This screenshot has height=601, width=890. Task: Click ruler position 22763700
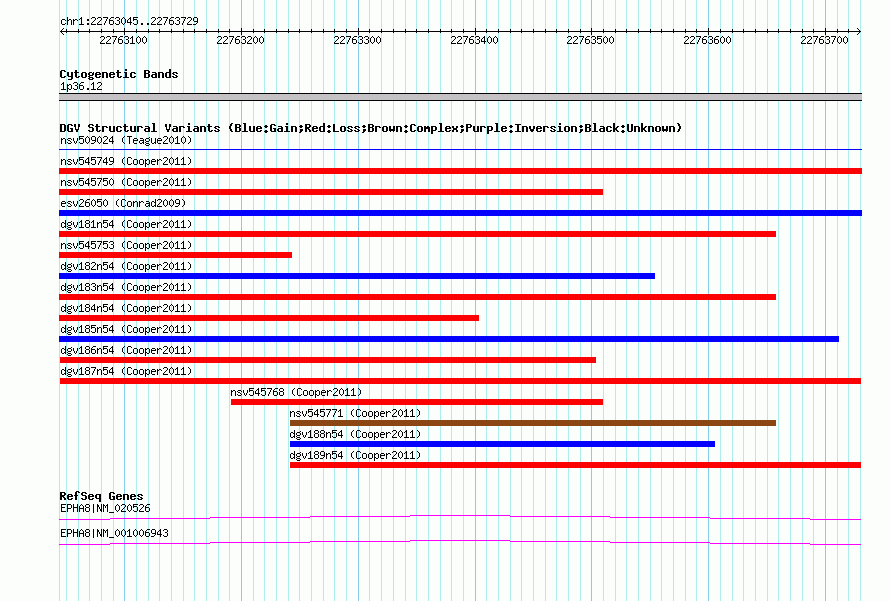click(824, 40)
